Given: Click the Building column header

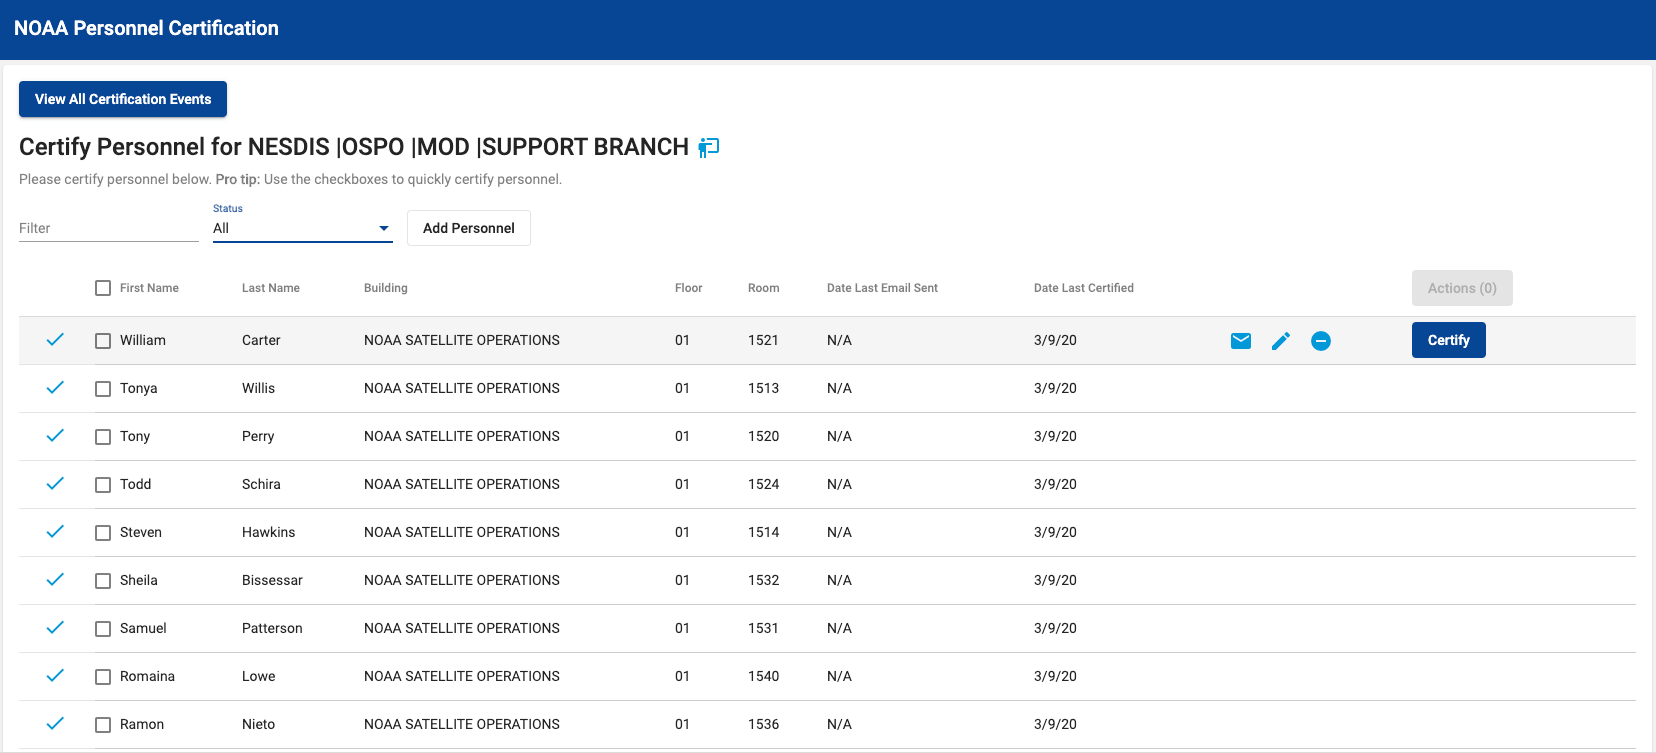Looking at the screenshot, I should [x=386, y=288].
